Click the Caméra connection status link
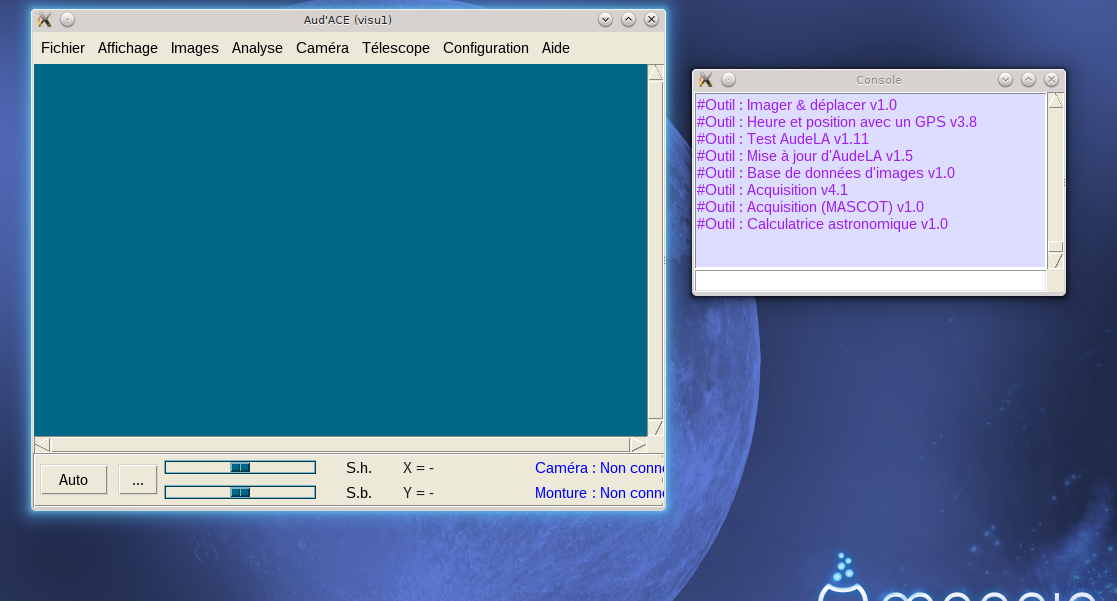 pos(599,468)
